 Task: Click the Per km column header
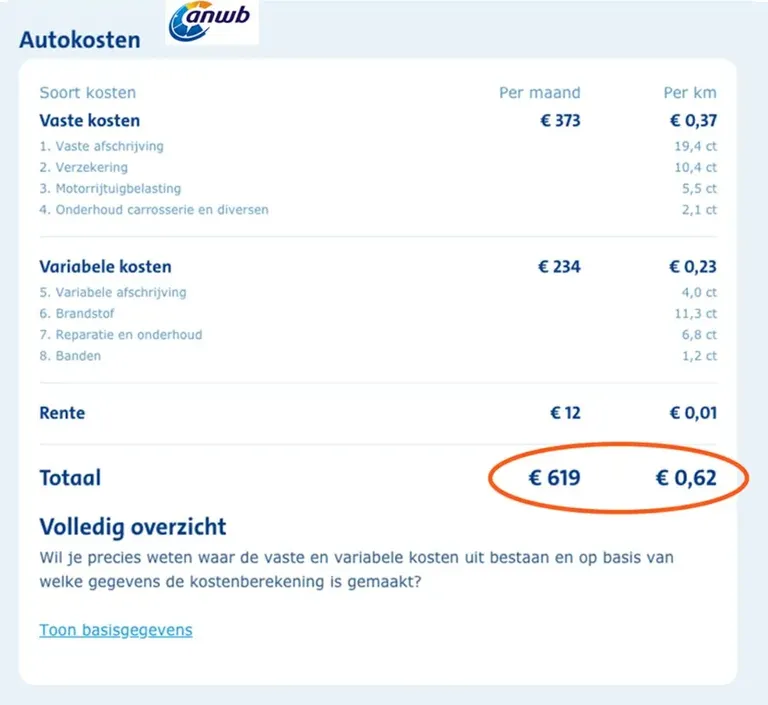click(690, 93)
